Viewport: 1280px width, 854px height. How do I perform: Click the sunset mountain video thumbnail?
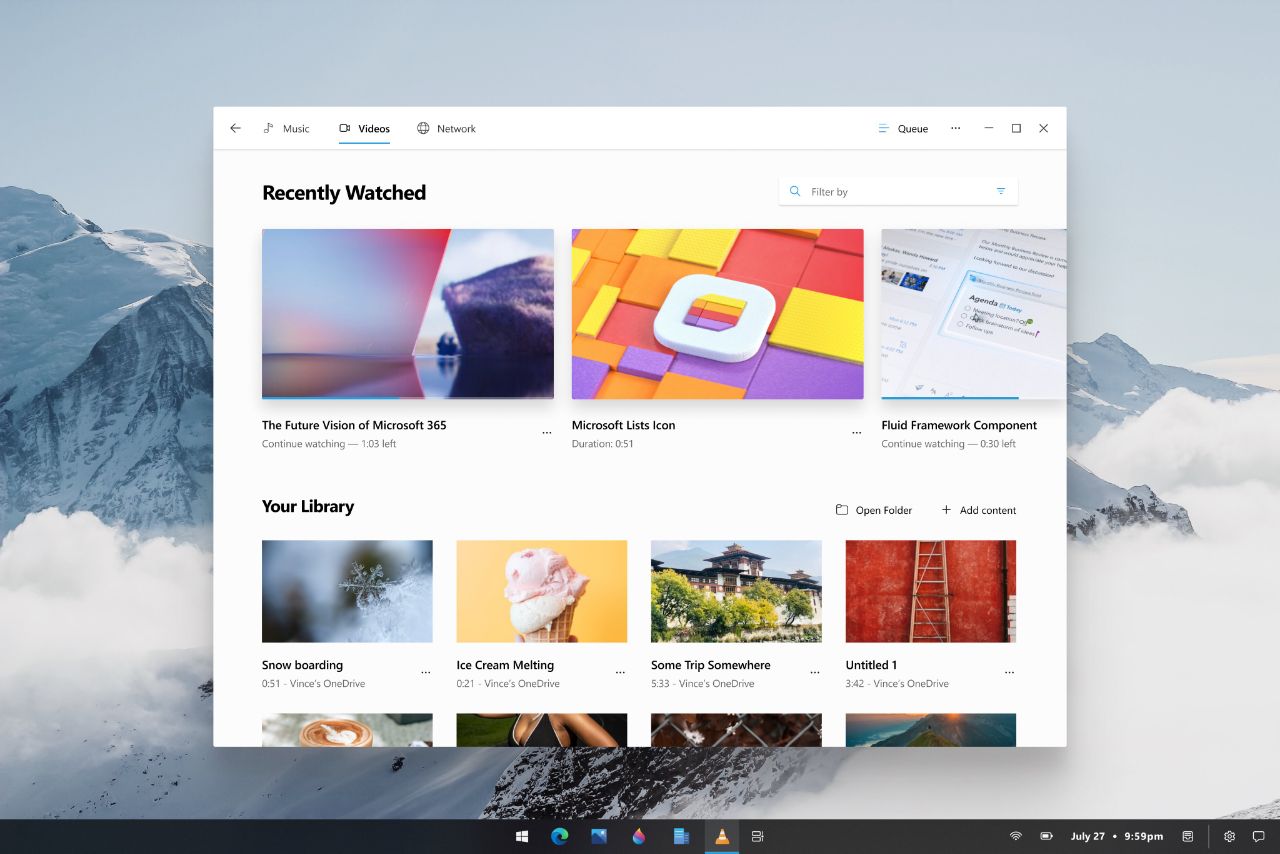point(931,730)
